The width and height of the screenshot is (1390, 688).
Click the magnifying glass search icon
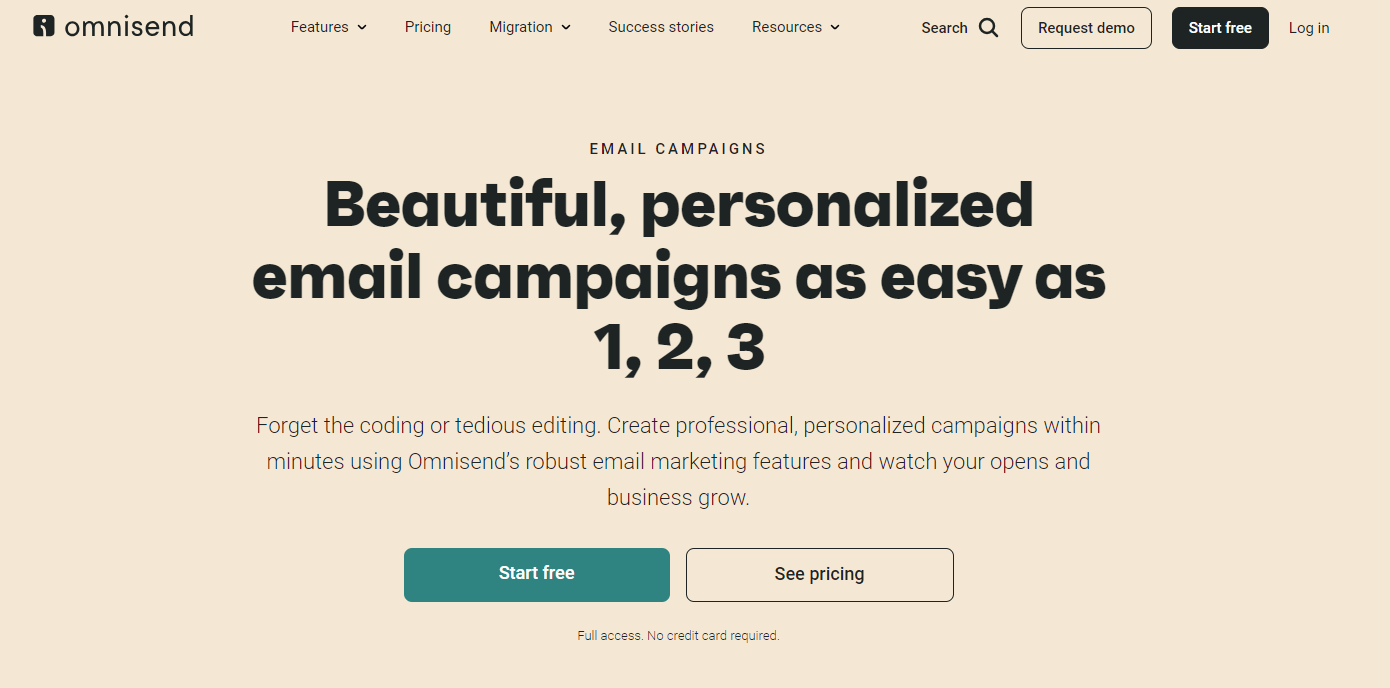point(989,28)
